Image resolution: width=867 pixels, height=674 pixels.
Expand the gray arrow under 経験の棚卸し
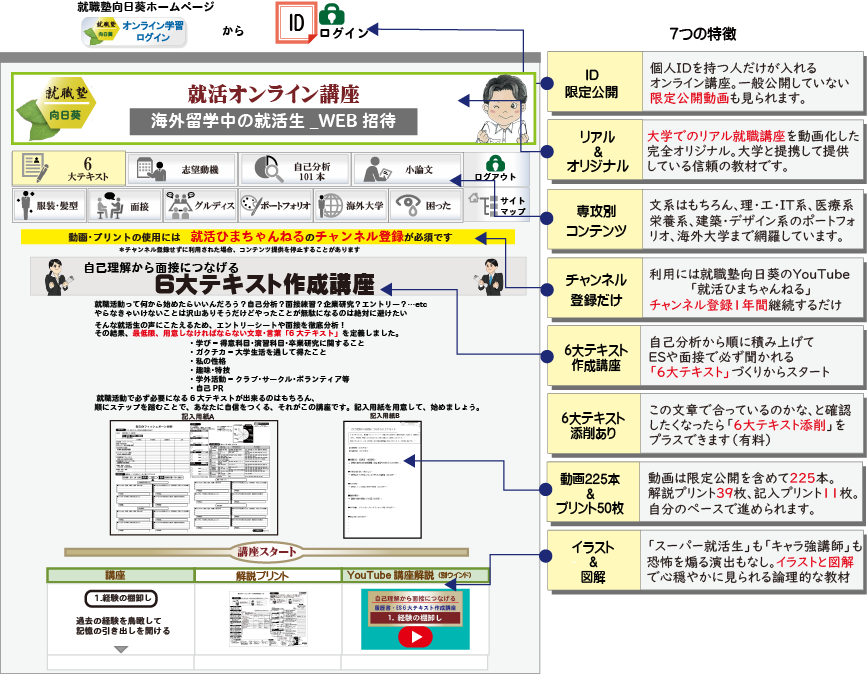click(121, 650)
